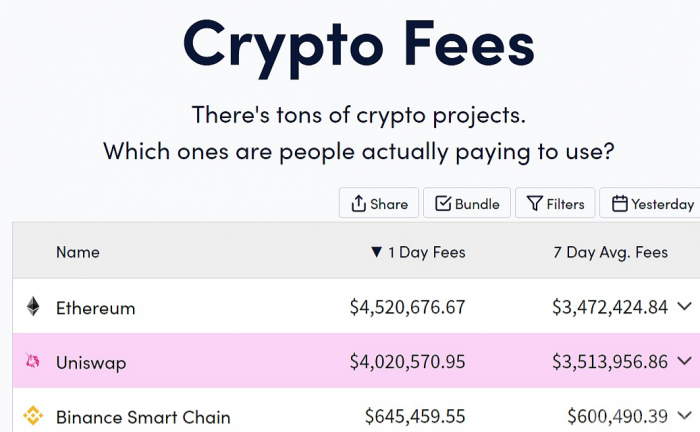The height and width of the screenshot is (432, 700).
Task: Click the Binance Smart Chain name
Action: point(143,416)
